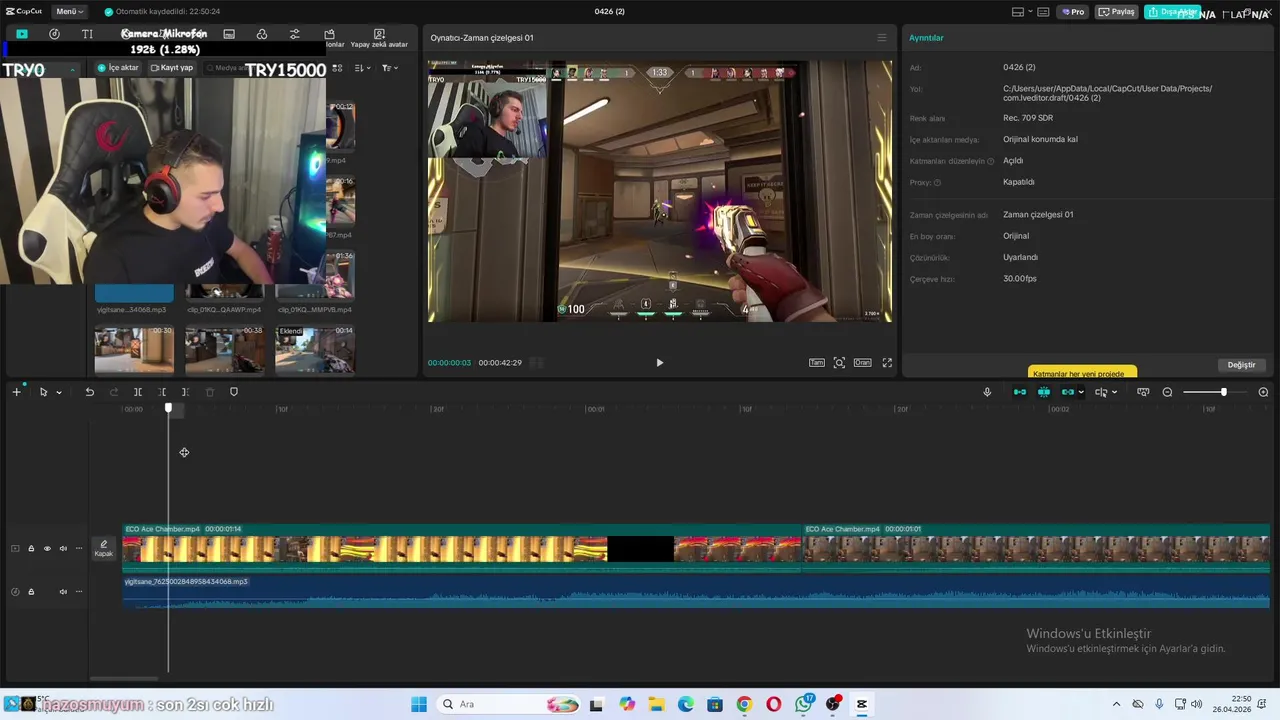Undo the last edit

90,392
